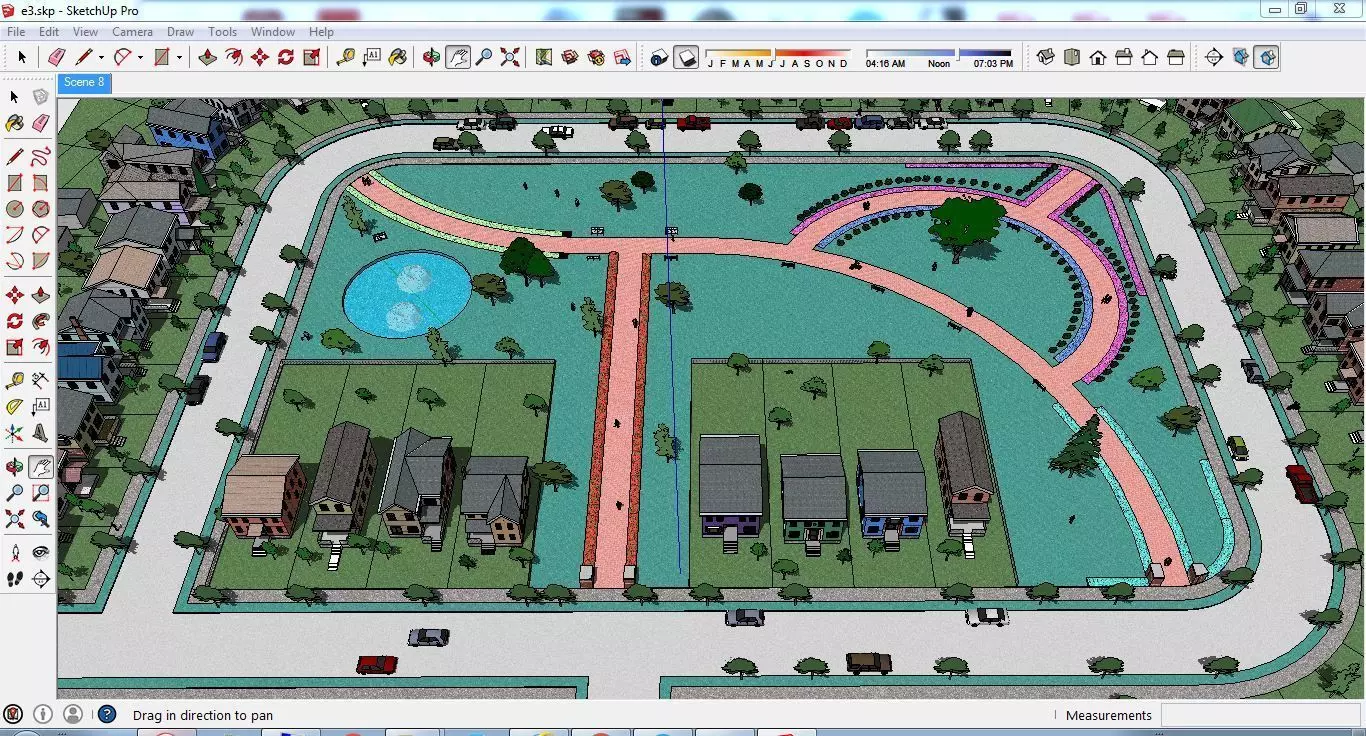Select Orbit tool in top toolbar
The image size is (1366, 736).
(431, 57)
